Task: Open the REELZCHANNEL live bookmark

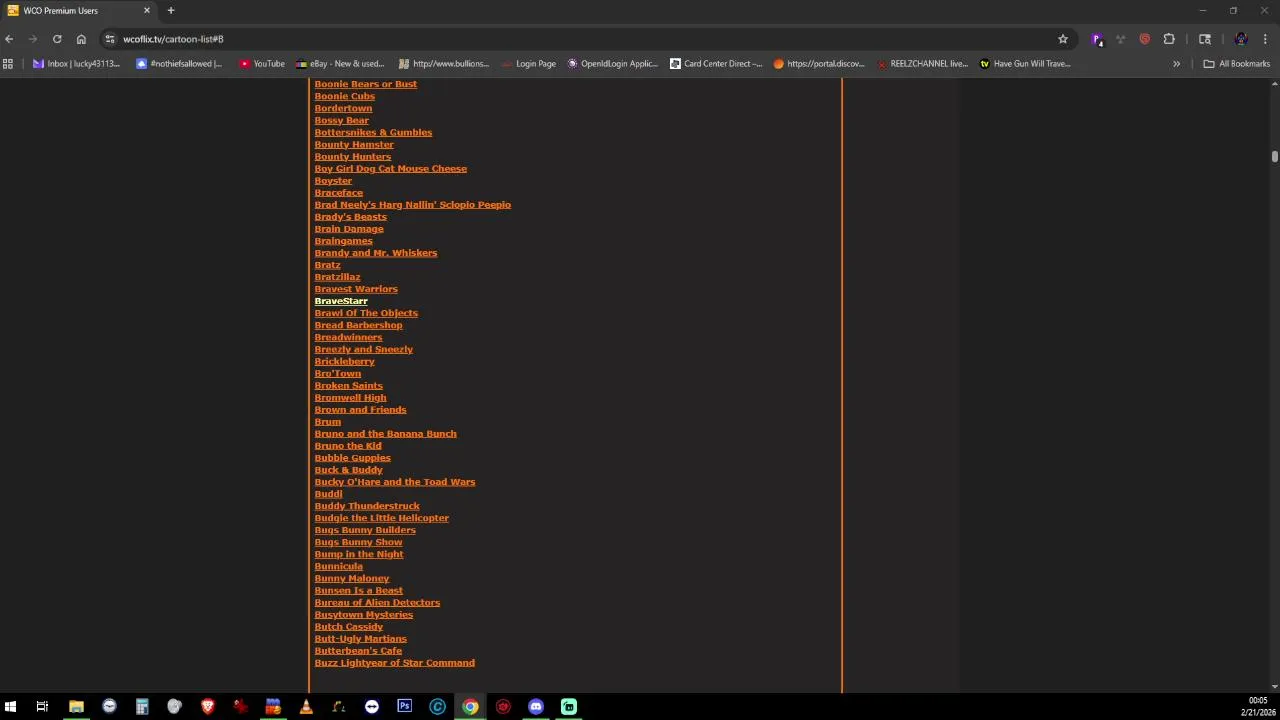Action: (922, 64)
